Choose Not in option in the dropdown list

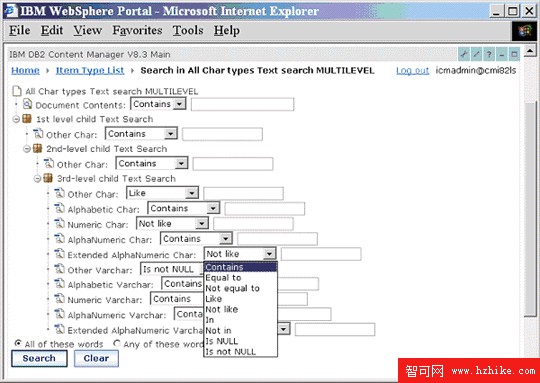coord(240,331)
